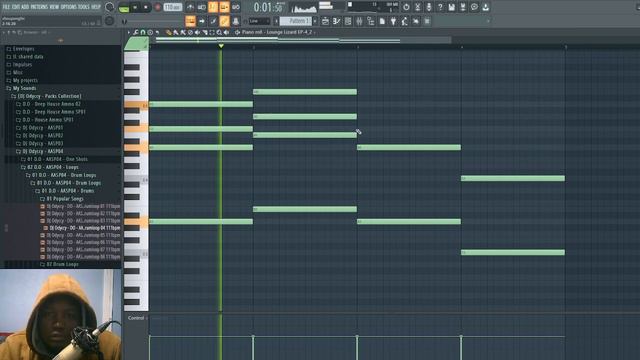Toggle the orange typing-keyboard-to-piano button
Viewport: 640px width, 360px height.
click(x=191, y=21)
